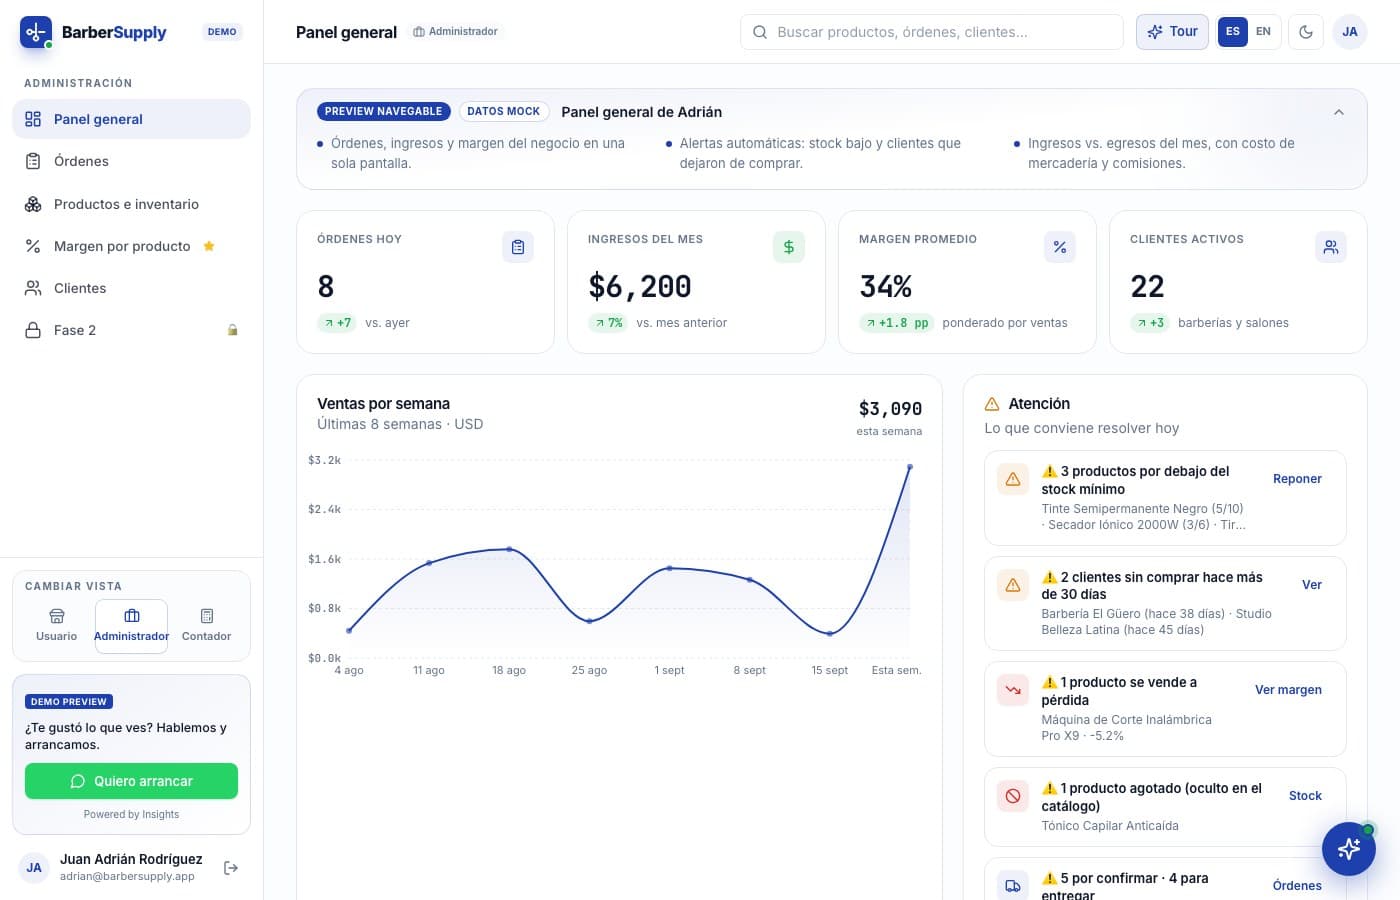Click Ver margen for loss product alert
The image size is (1400, 900).
(x=1288, y=690)
